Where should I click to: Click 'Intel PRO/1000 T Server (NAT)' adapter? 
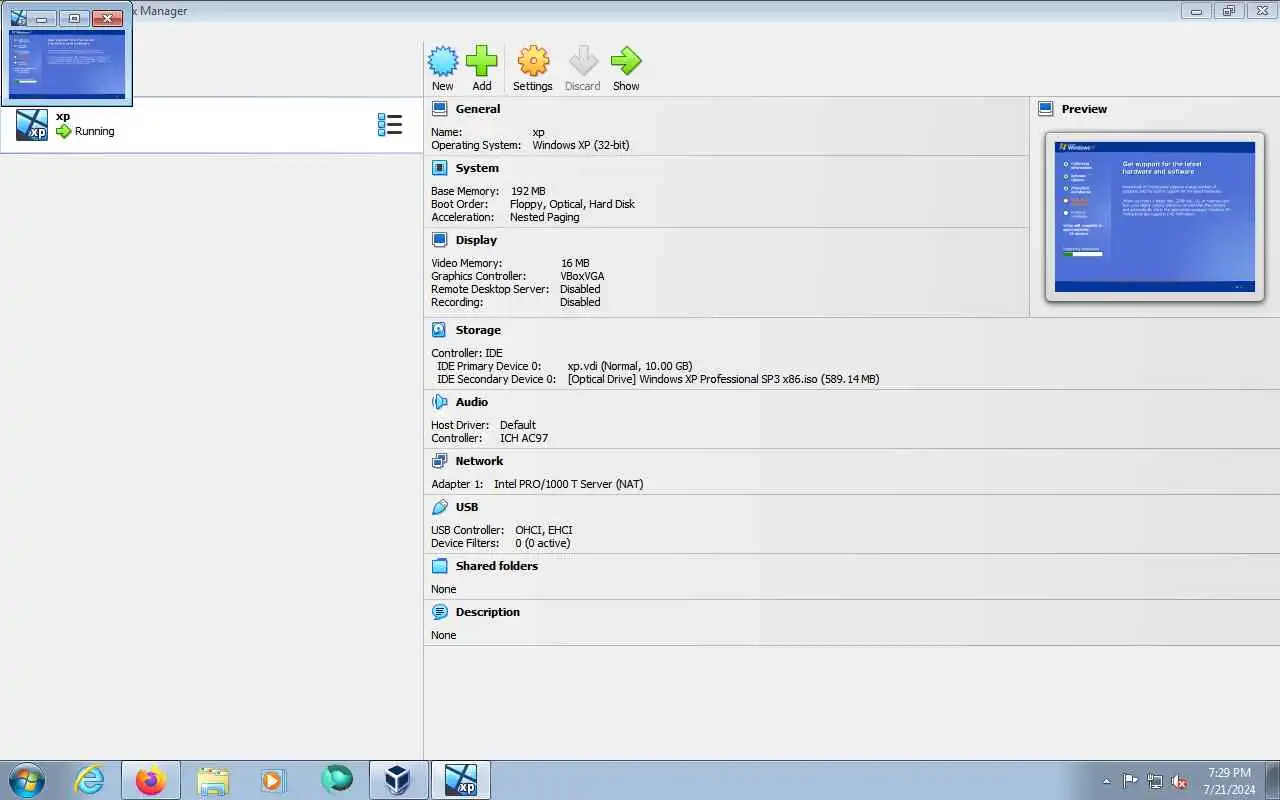pyautogui.click(x=569, y=484)
